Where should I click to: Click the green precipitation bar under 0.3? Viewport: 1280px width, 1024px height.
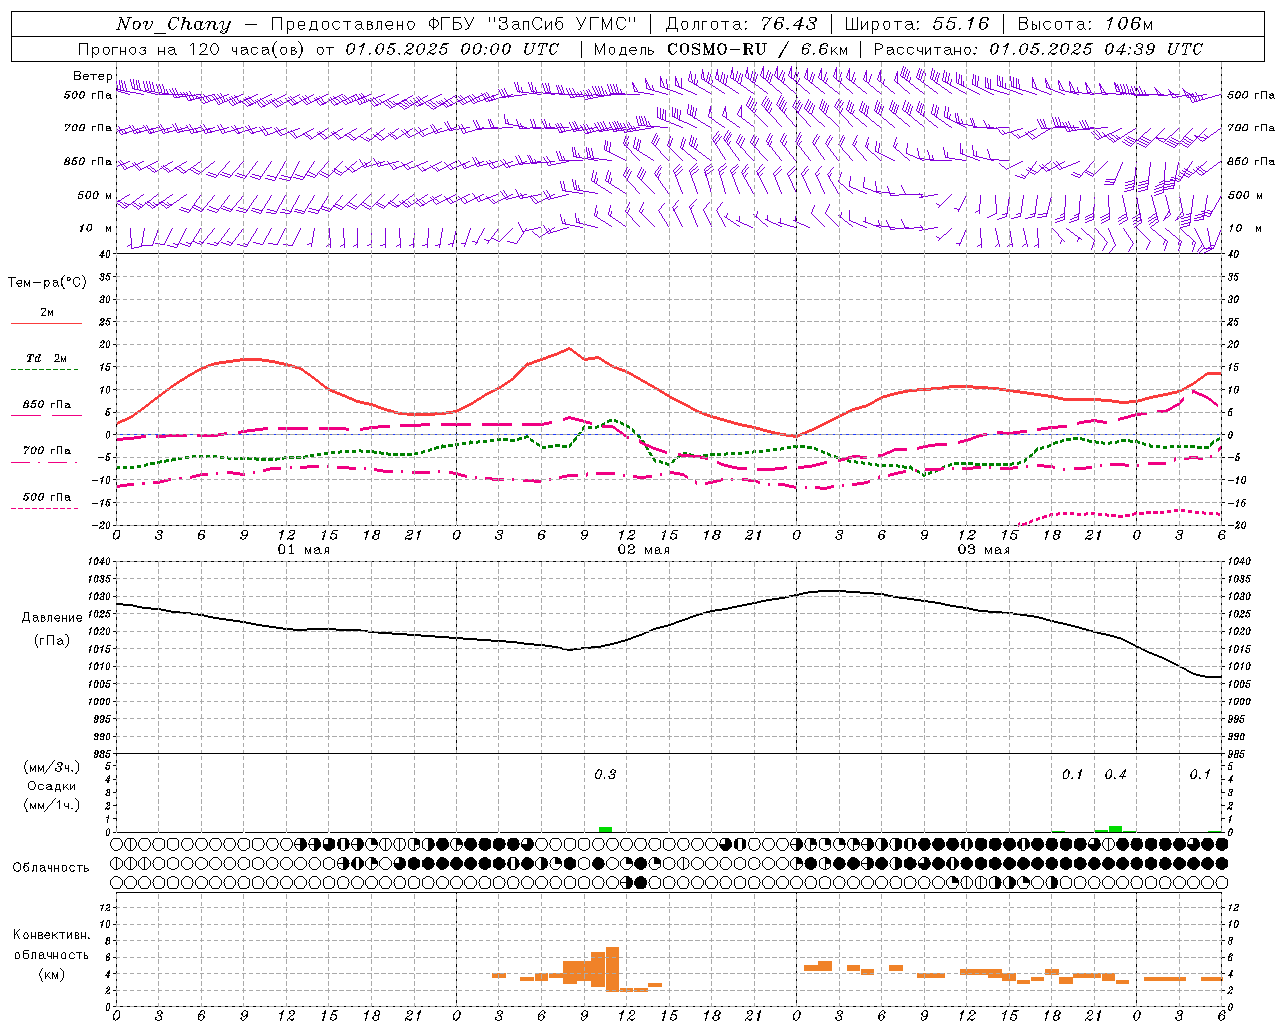click(605, 829)
